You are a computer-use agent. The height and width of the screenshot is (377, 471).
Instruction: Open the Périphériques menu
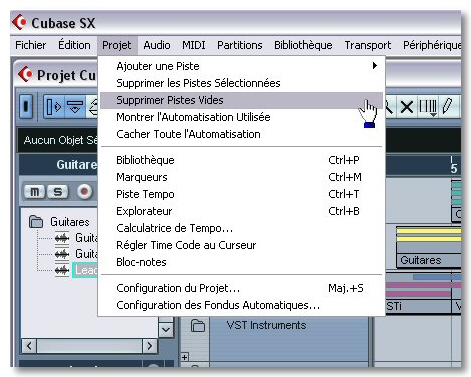pos(432,45)
